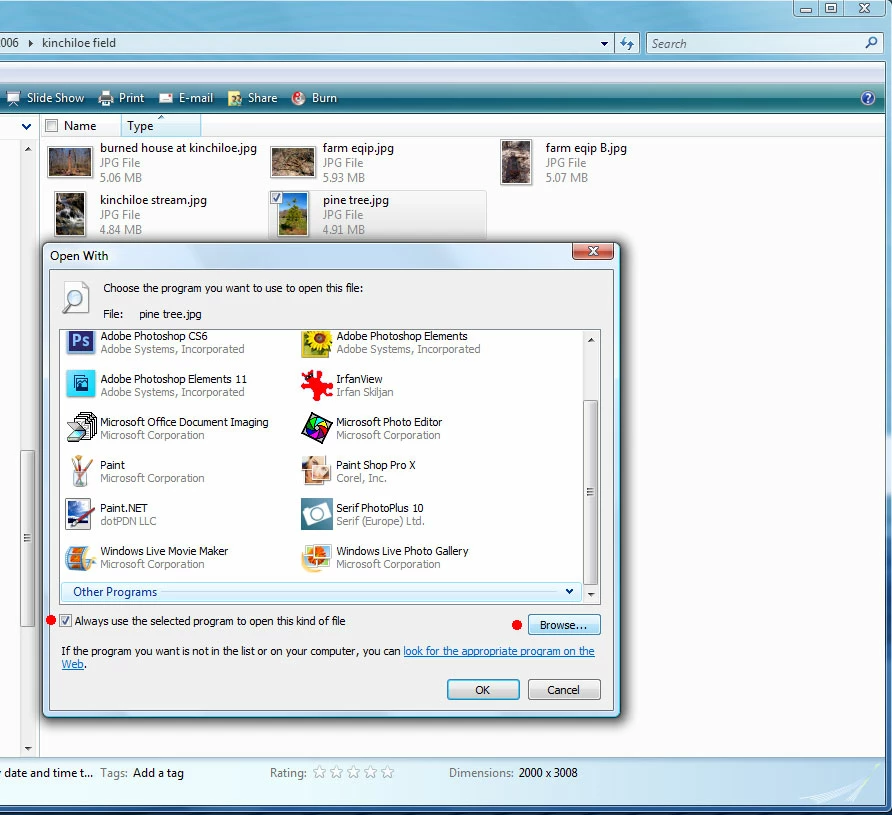Collapse the navigation pane chevron
This screenshot has height=815, width=892.
click(x=26, y=126)
